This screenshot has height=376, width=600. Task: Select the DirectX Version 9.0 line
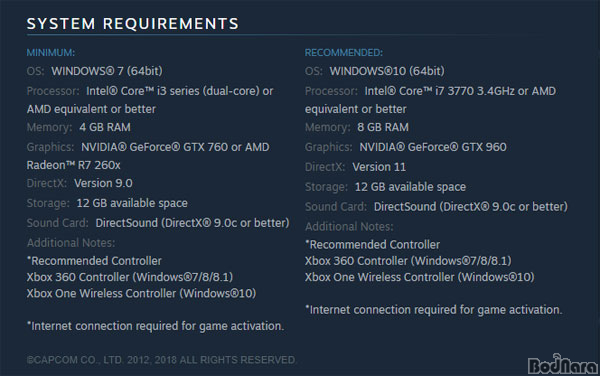(80, 183)
